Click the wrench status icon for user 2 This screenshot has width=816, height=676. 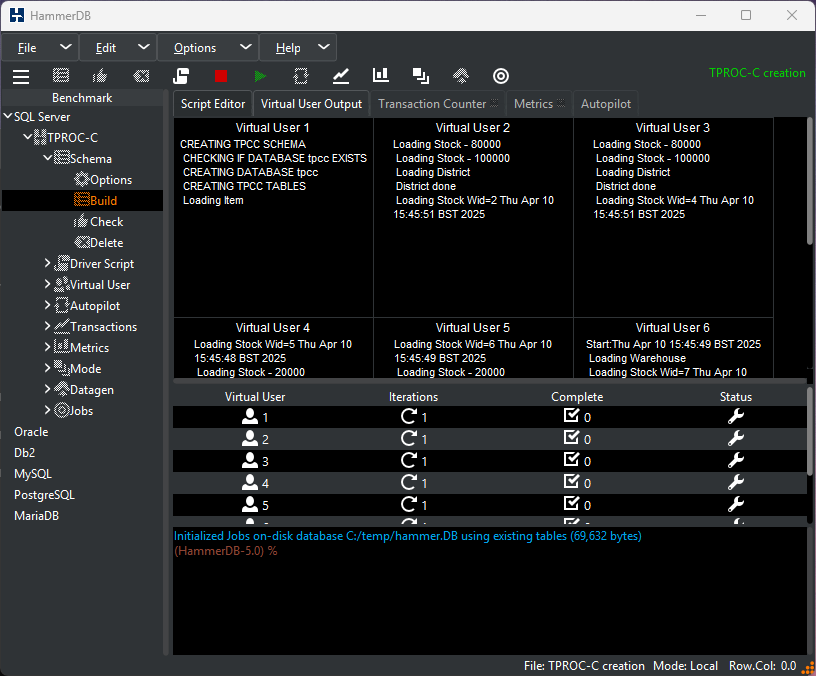(x=736, y=439)
